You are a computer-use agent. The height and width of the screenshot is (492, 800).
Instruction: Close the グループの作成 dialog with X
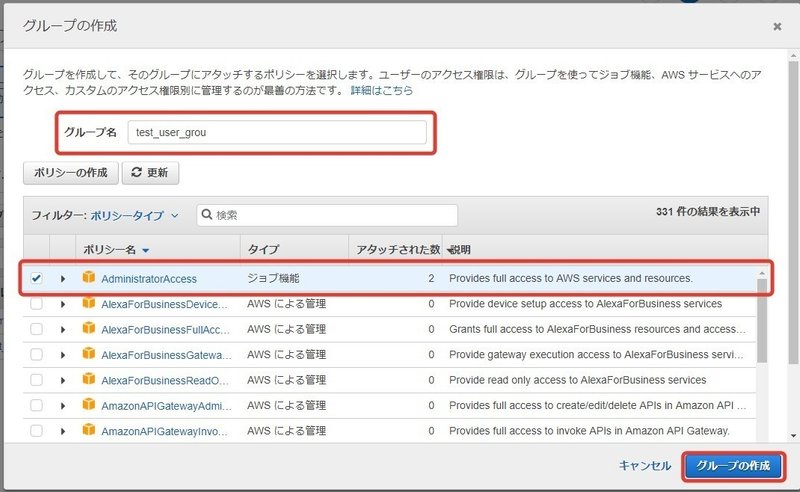(777, 26)
